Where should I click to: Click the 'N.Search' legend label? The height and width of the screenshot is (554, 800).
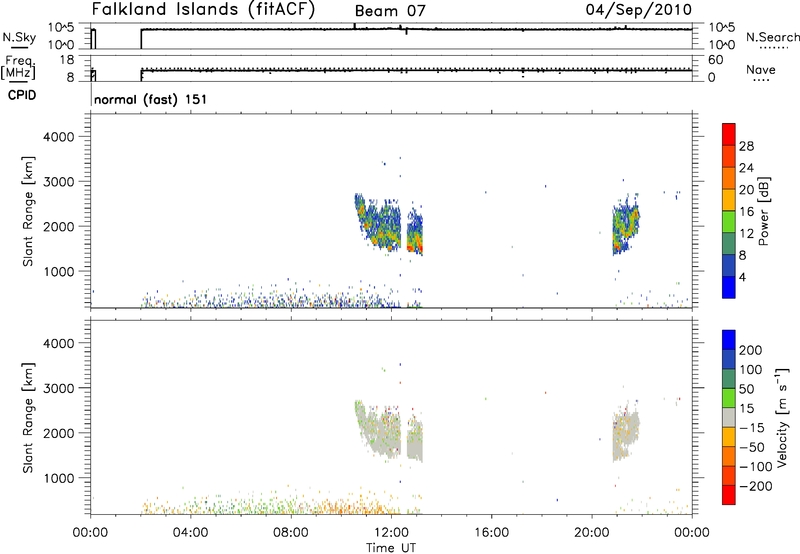click(x=772, y=37)
